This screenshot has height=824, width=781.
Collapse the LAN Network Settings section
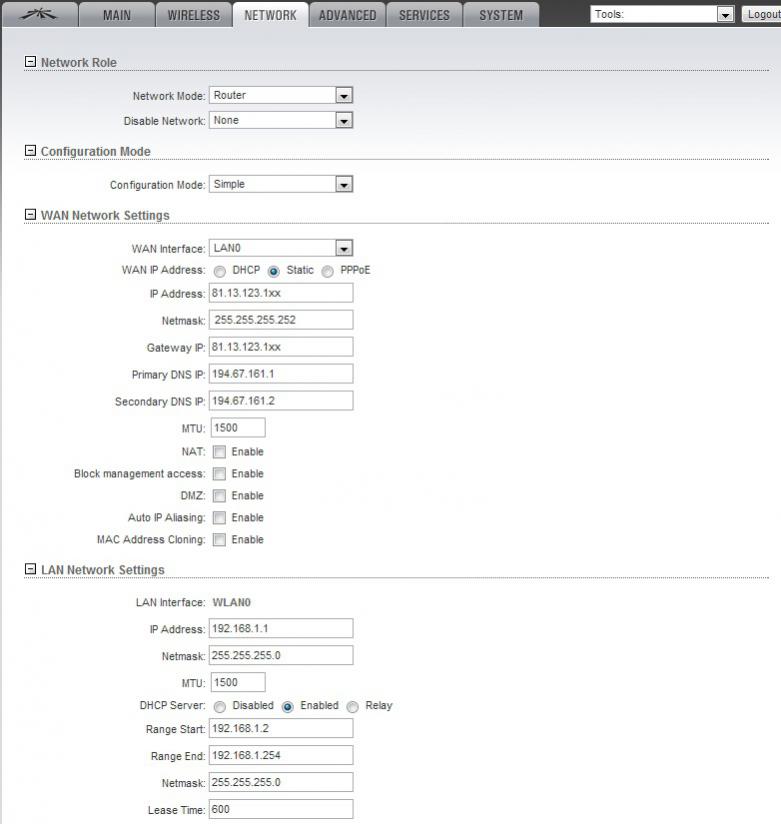coord(30,570)
